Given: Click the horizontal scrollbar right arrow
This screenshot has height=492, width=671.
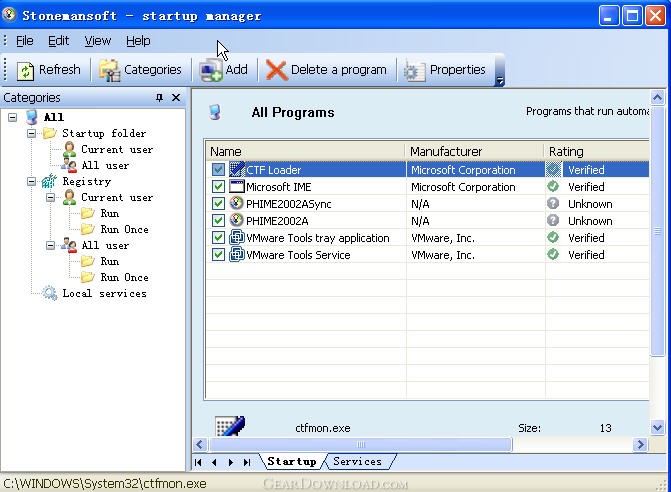Looking at the screenshot, I should (x=640, y=444).
